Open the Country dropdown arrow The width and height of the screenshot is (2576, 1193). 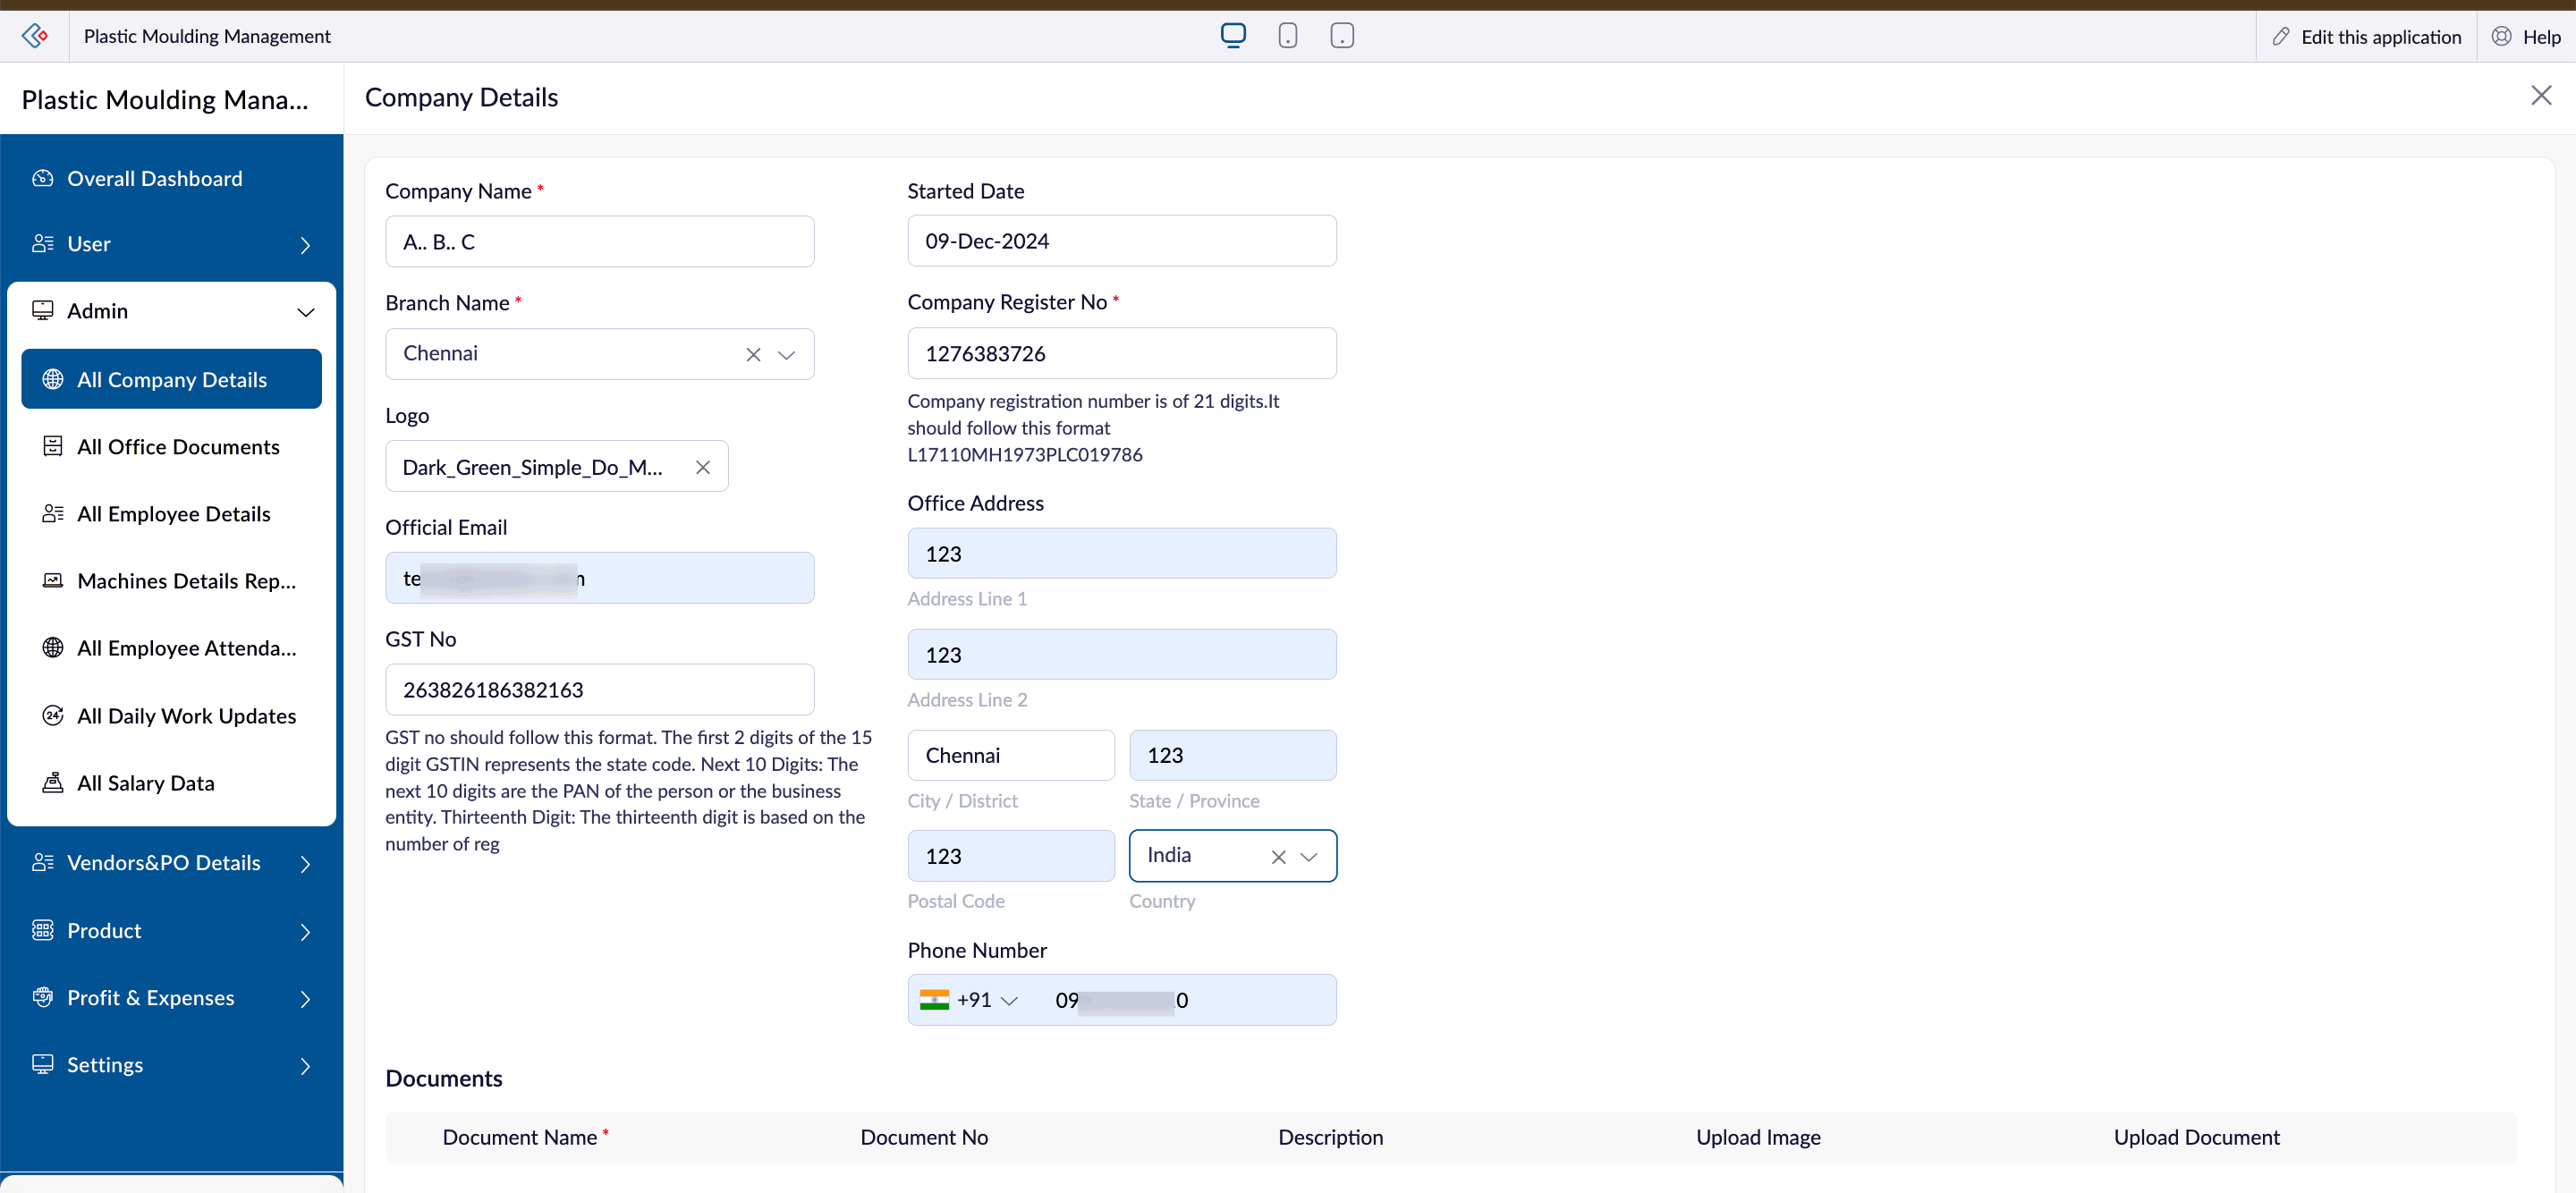click(1308, 856)
